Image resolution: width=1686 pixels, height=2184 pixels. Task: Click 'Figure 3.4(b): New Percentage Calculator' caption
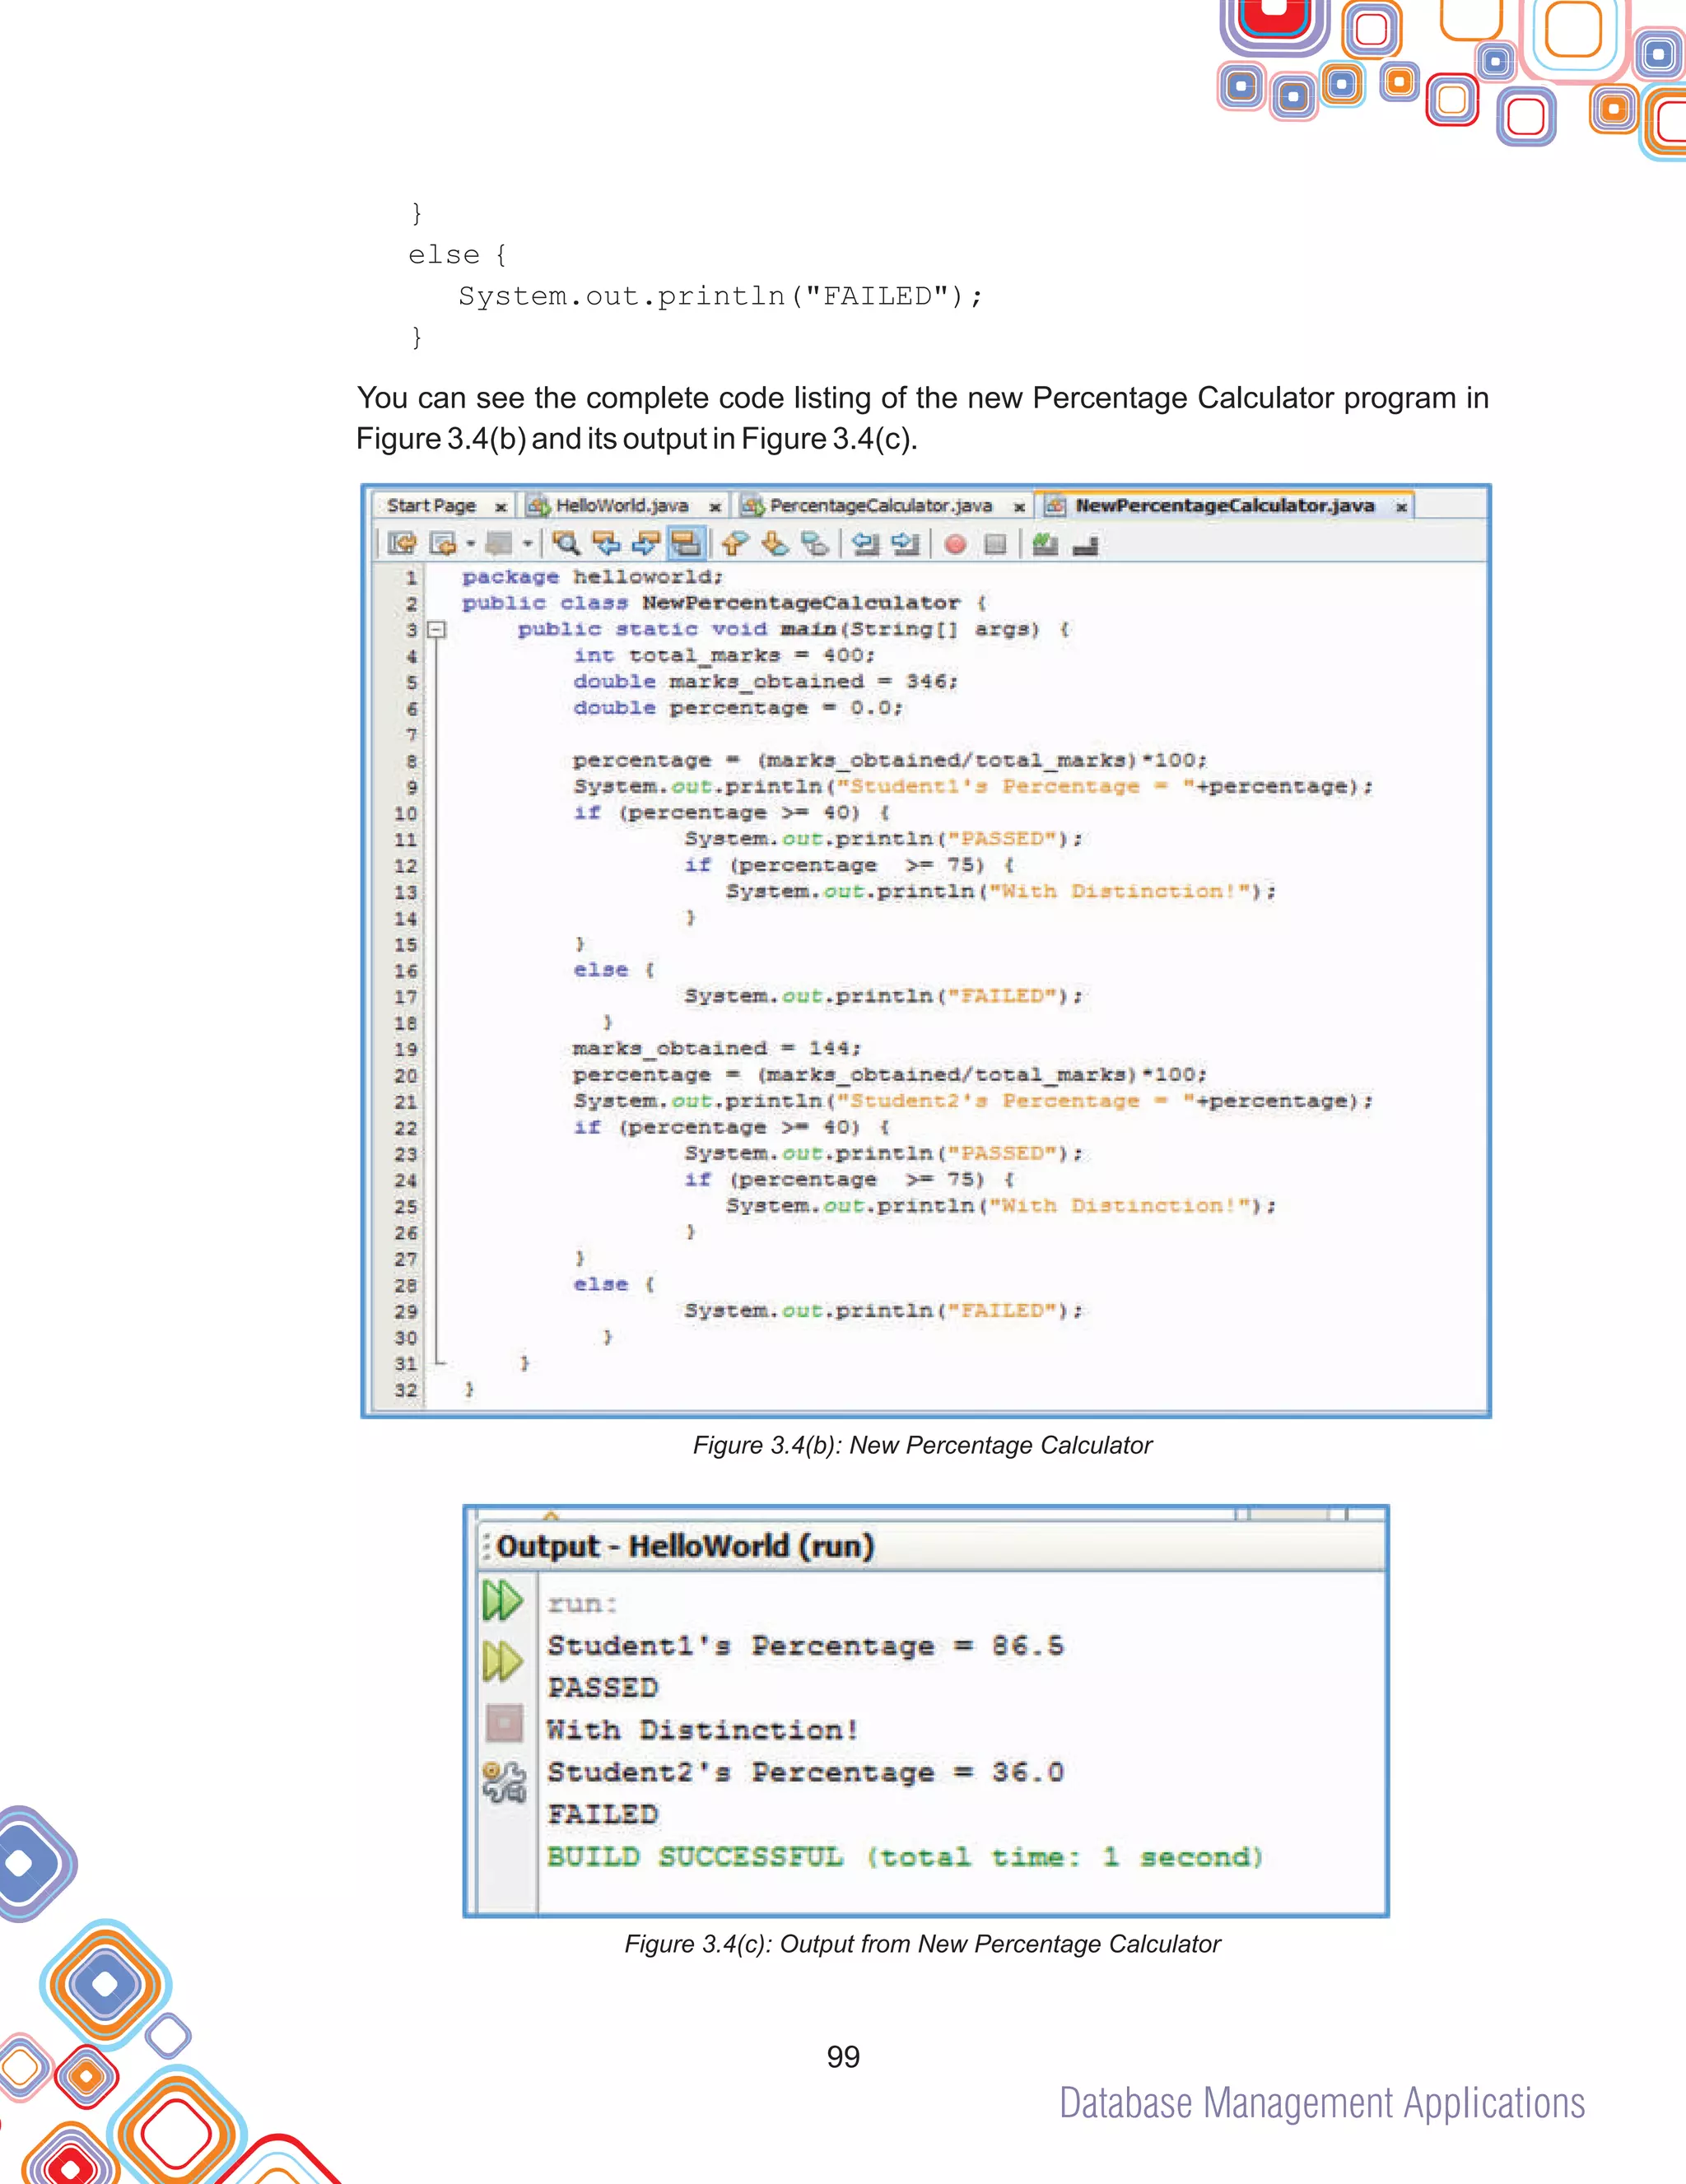[922, 1445]
